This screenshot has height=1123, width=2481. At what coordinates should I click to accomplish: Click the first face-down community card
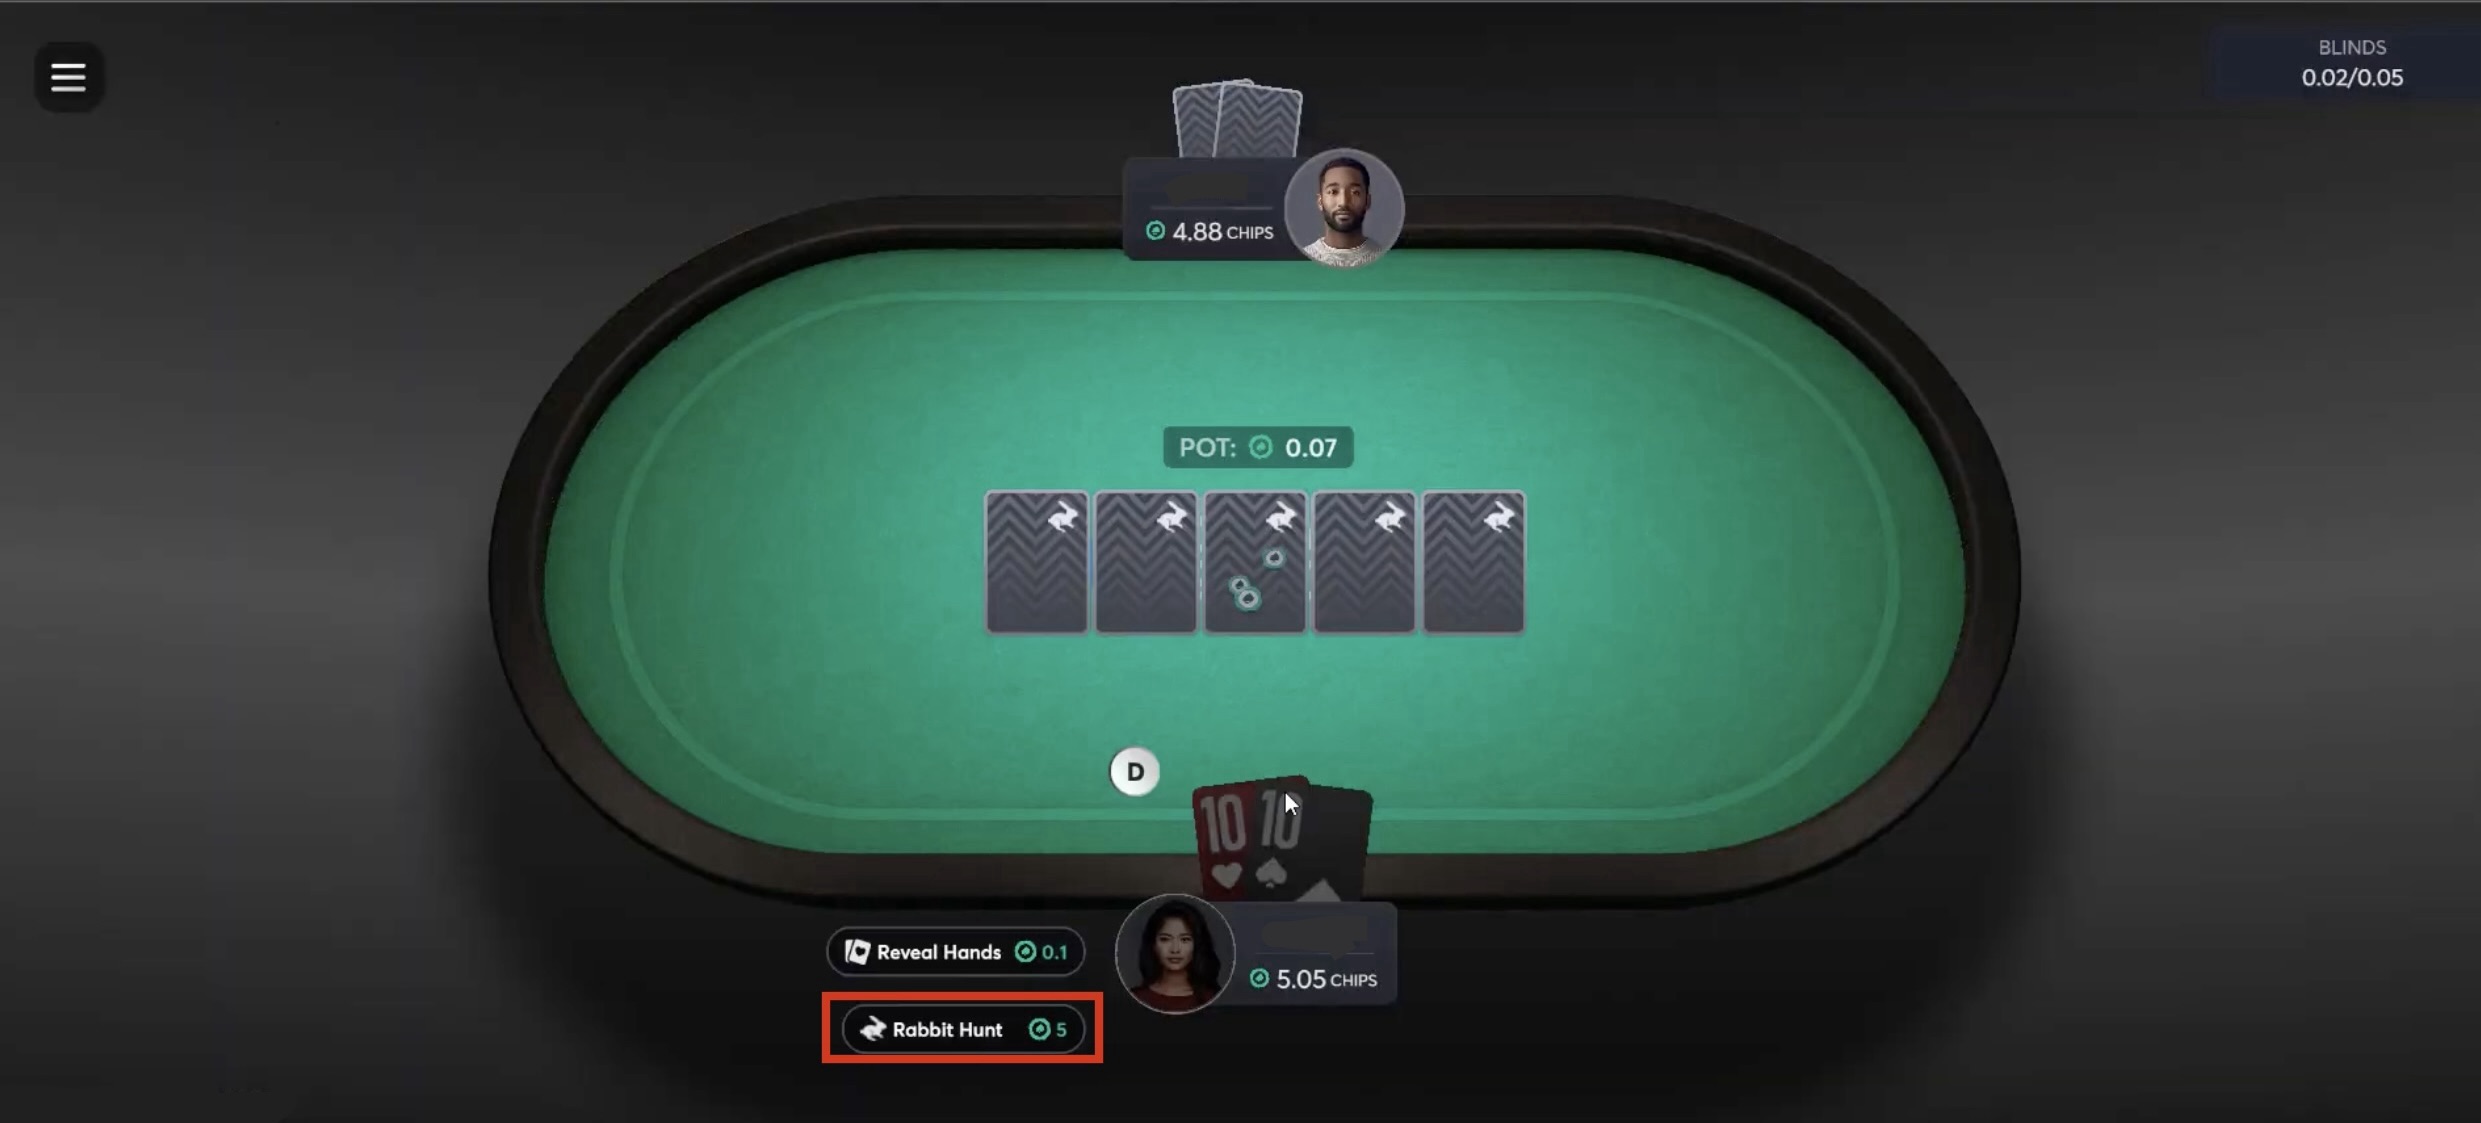(1036, 562)
